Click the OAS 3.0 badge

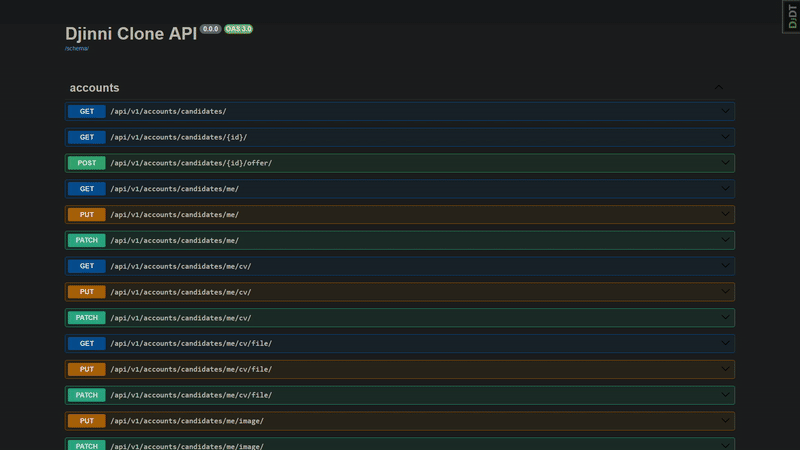click(x=238, y=29)
